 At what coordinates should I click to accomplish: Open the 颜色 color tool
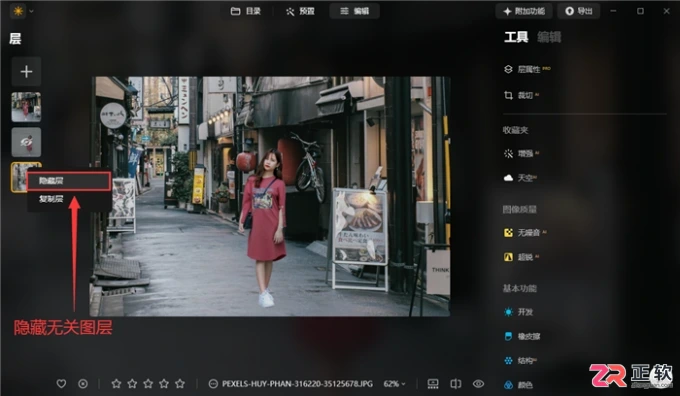[518, 385]
